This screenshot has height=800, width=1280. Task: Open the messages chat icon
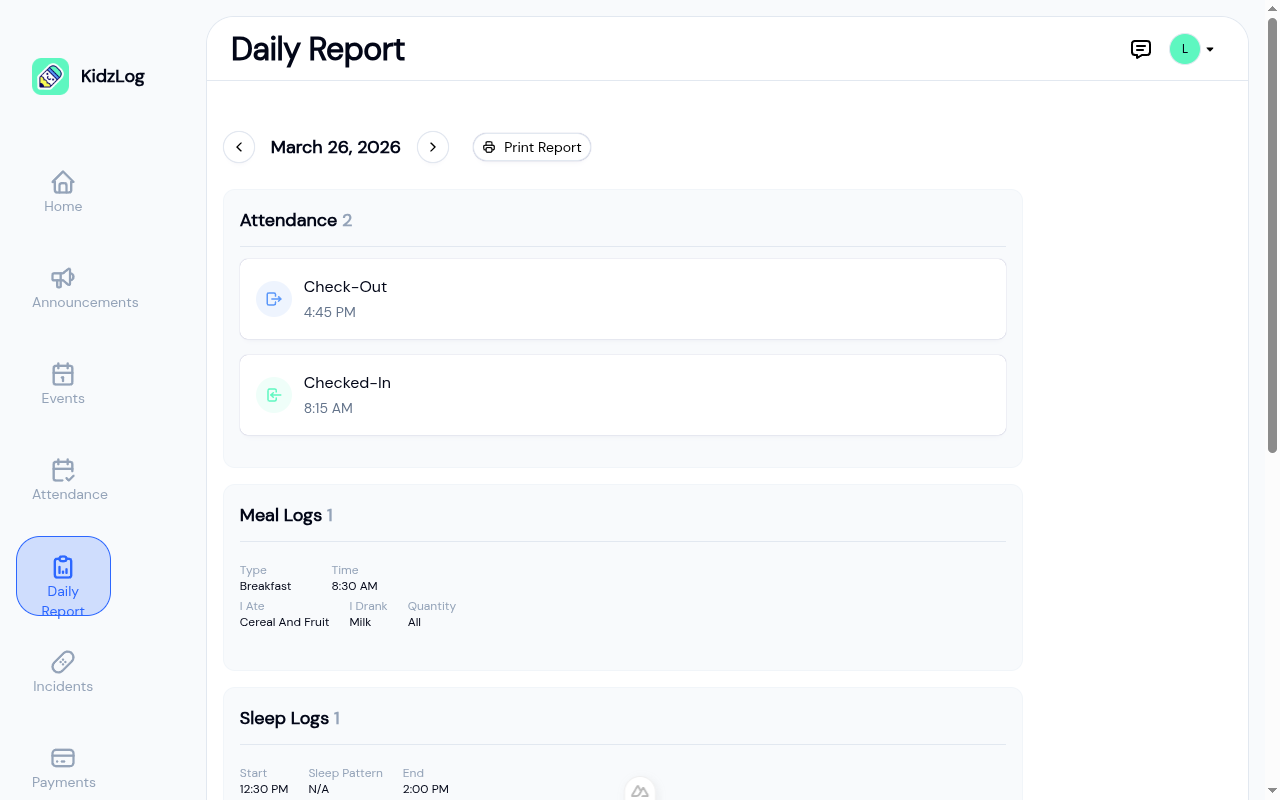click(x=1141, y=49)
